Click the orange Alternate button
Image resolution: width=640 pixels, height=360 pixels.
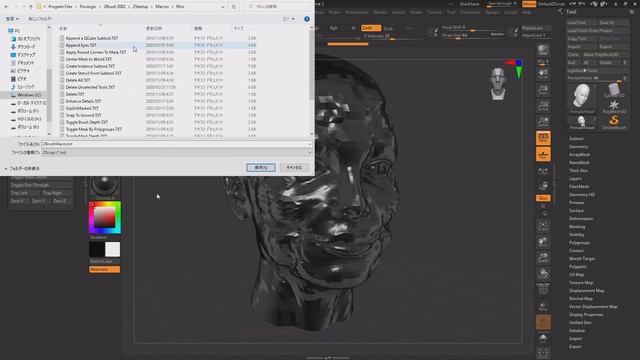pos(104,269)
